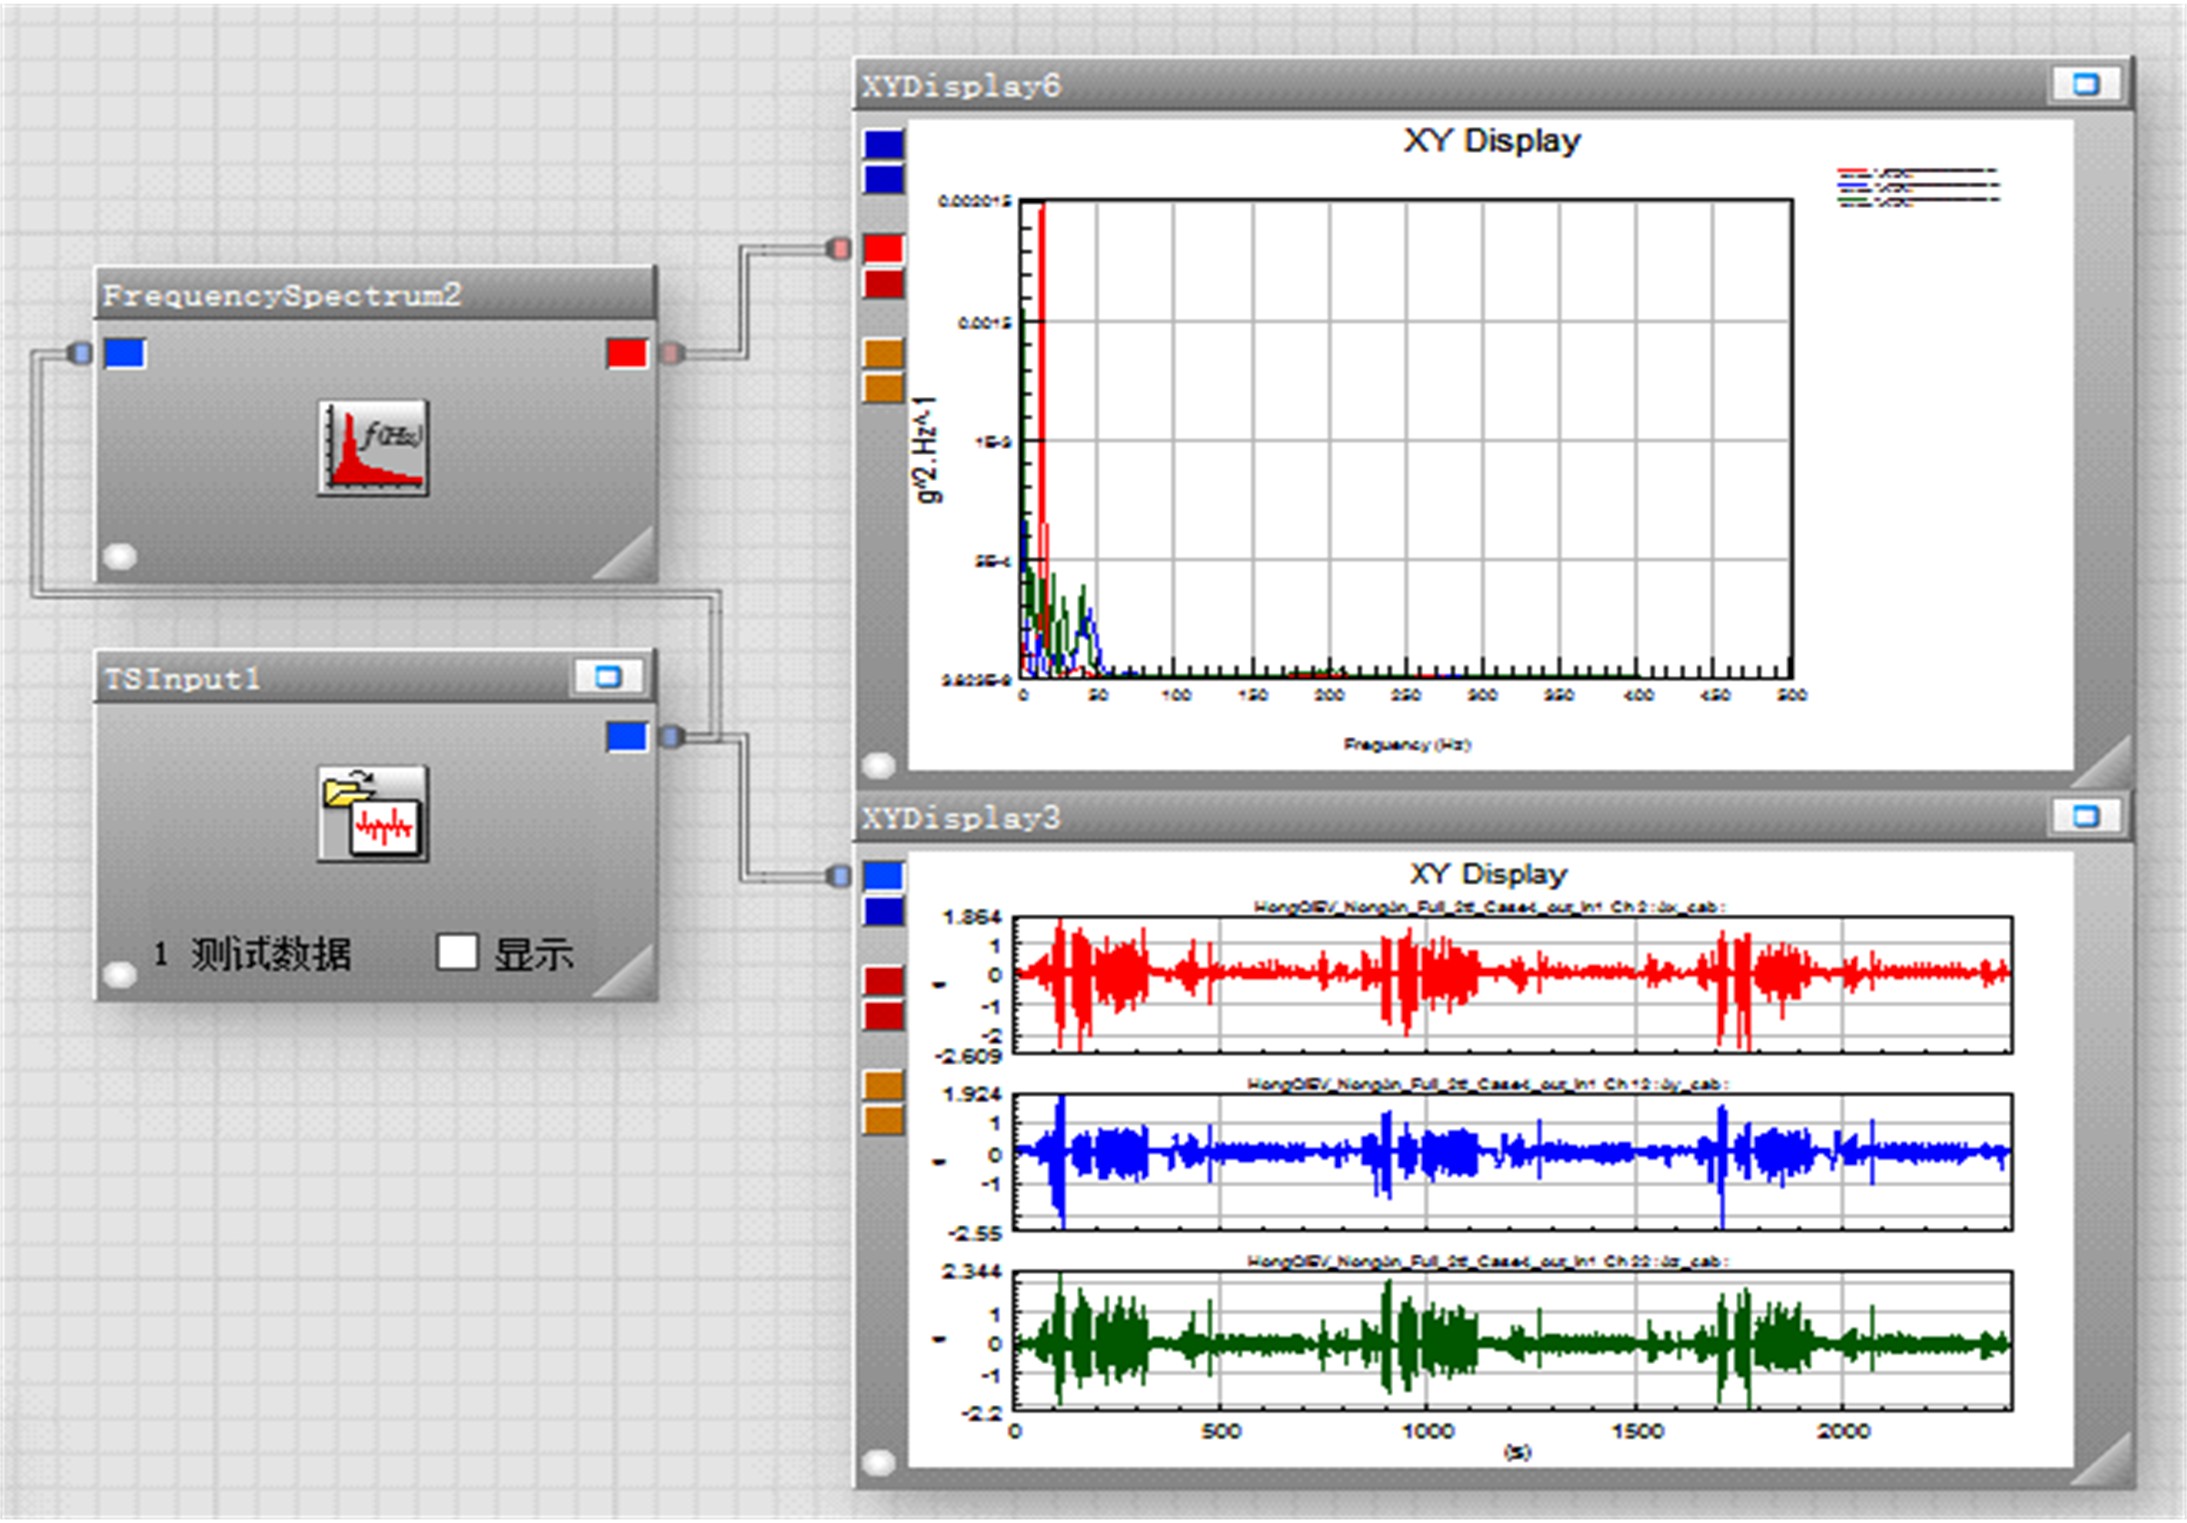Select the connected bright blue pad on XYDisplay3

883,876
